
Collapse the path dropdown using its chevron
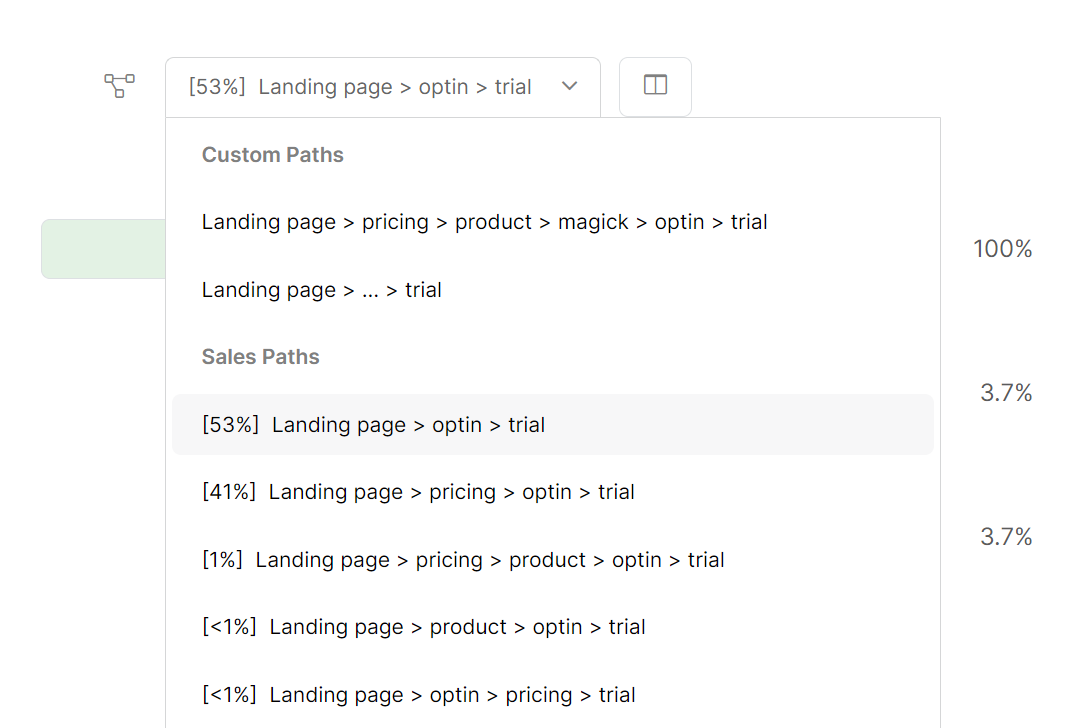pyautogui.click(x=569, y=86)
